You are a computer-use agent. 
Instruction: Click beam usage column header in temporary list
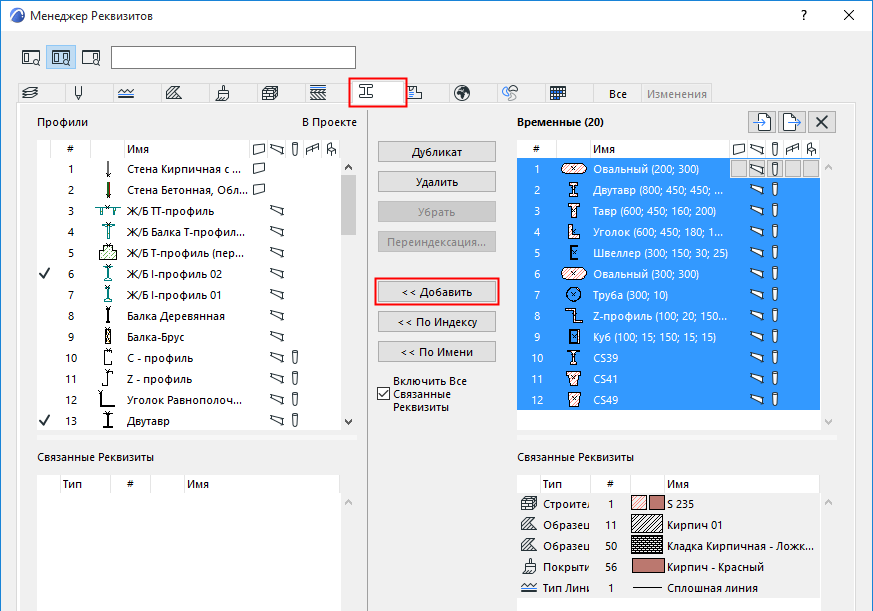click(757, 149)
